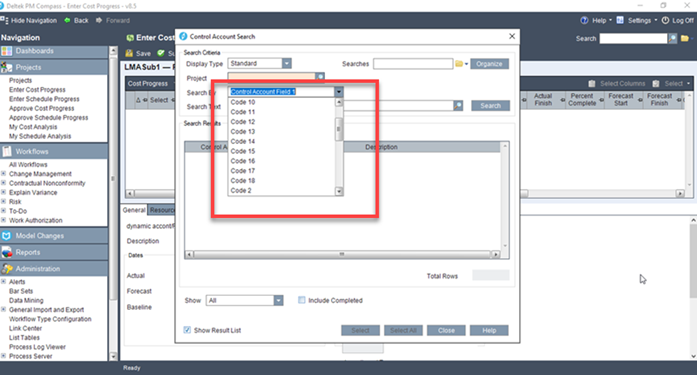The height and width of the screenshot is (375, 697).
Task: Click the Log Off power icon
Action: (665, 20)
